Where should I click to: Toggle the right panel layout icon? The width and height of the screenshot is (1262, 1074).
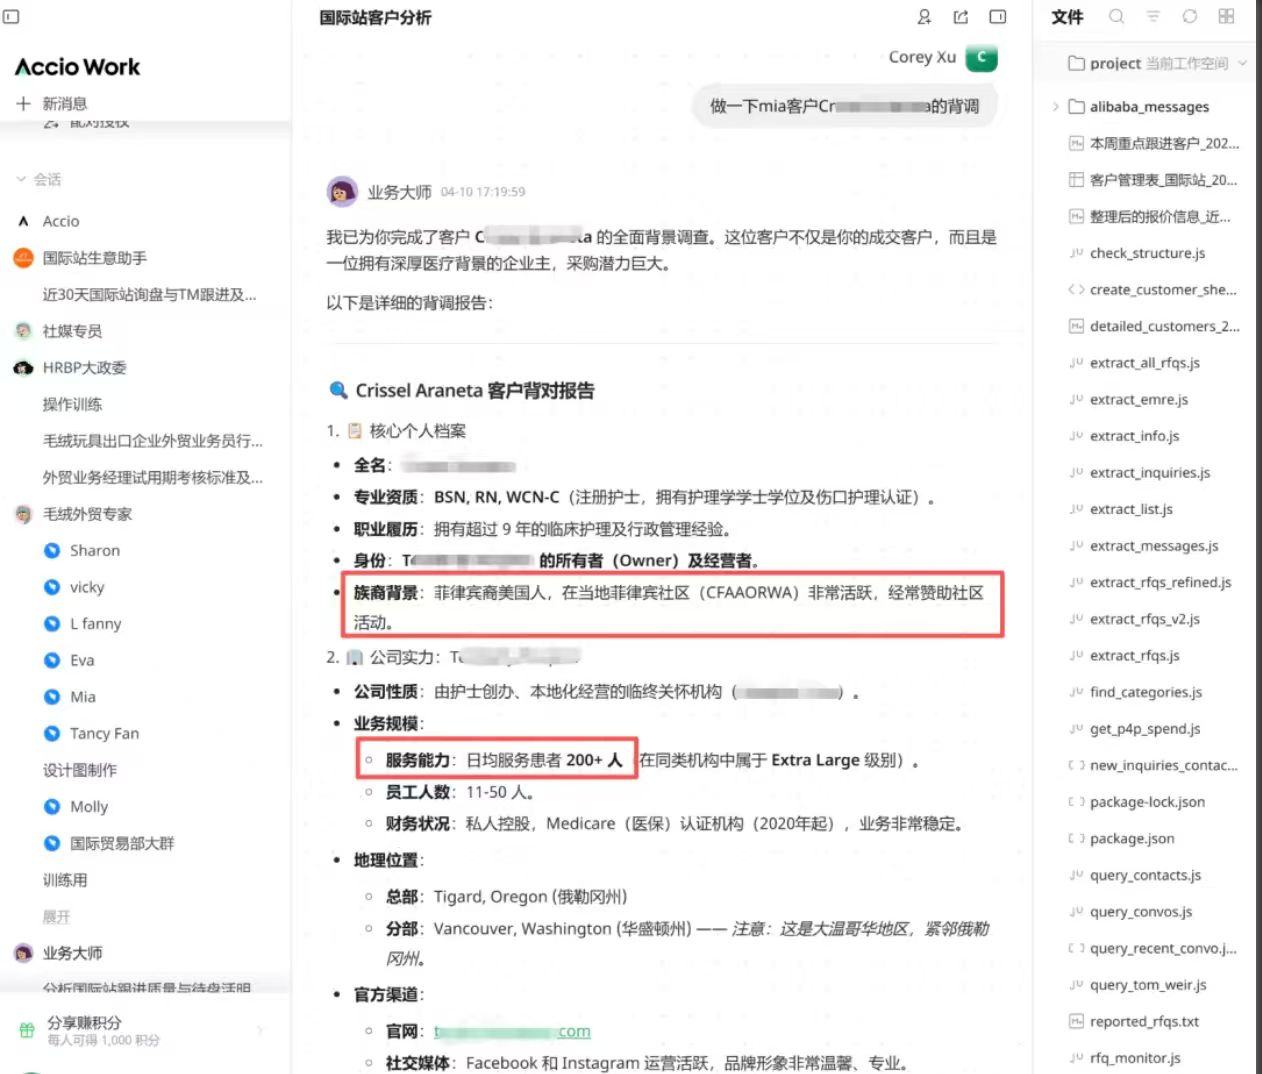click(x=997, y=17)
